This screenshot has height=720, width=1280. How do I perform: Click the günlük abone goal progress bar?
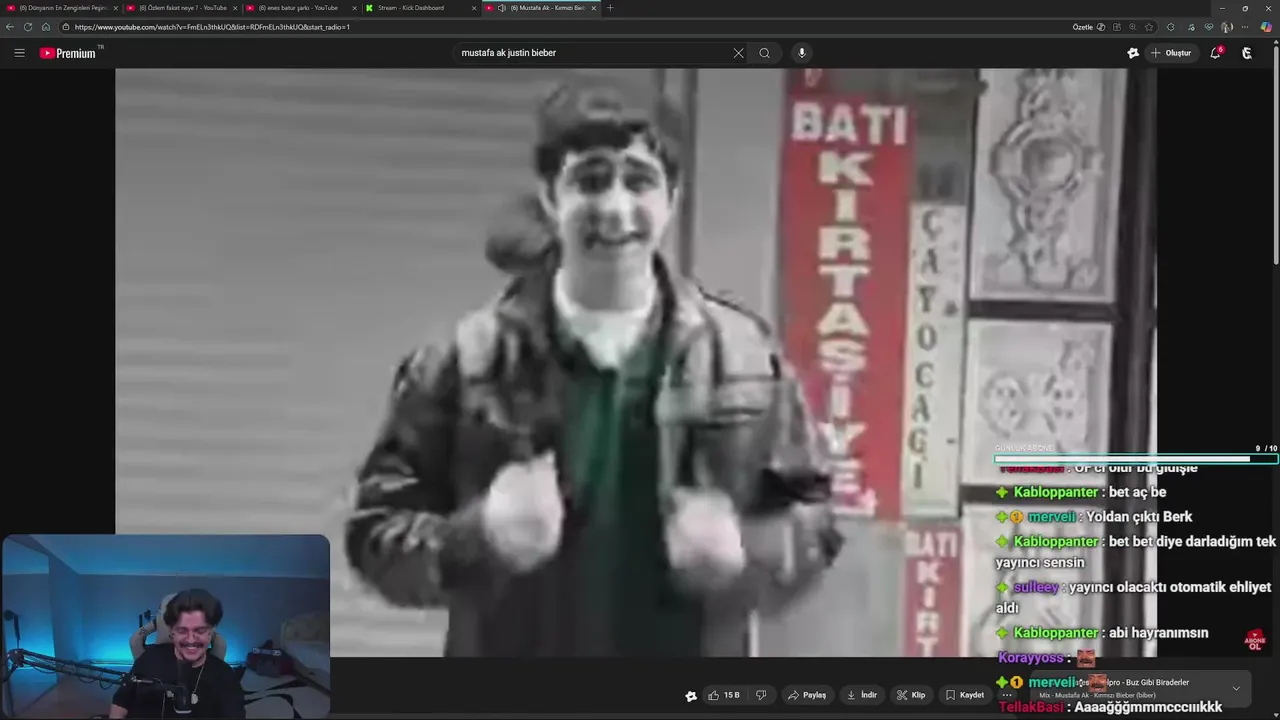click(1136, 459)
